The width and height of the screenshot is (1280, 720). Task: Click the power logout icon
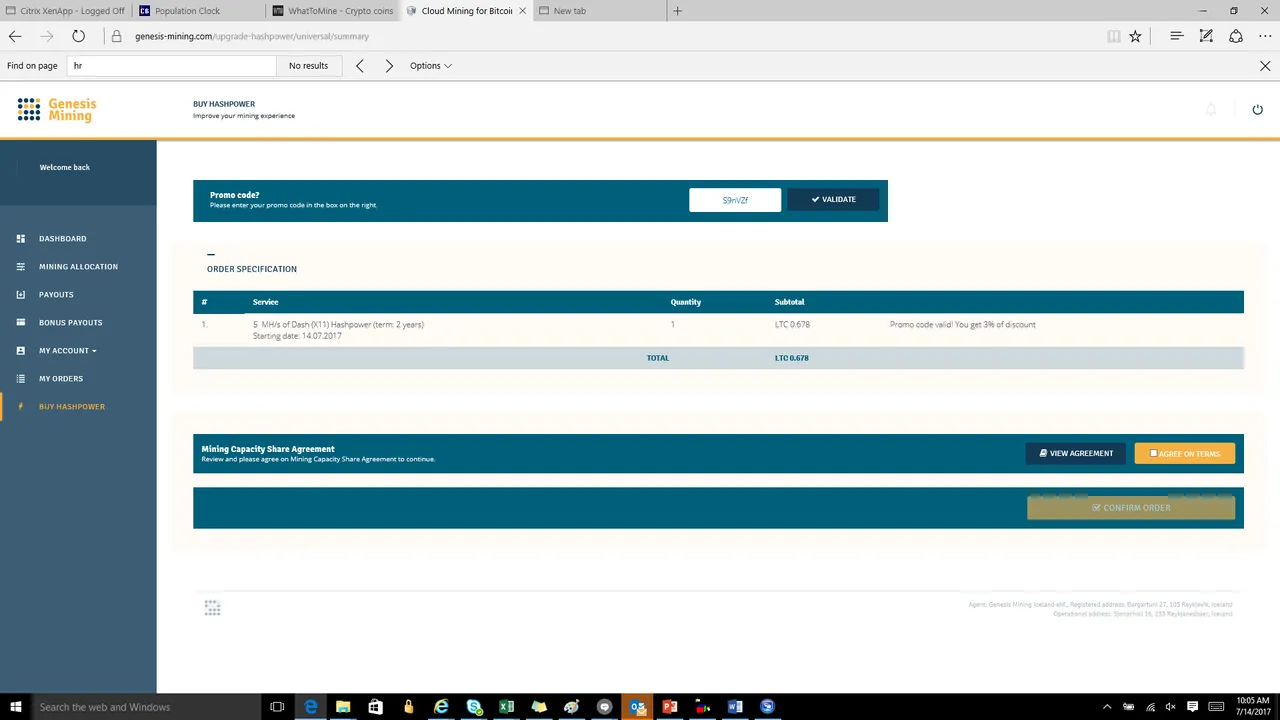click(x=1258, y=109)
